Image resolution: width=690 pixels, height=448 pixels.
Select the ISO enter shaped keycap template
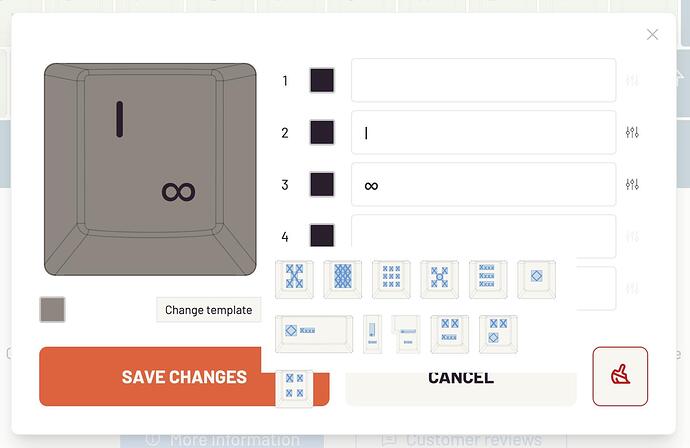point(406,334)
